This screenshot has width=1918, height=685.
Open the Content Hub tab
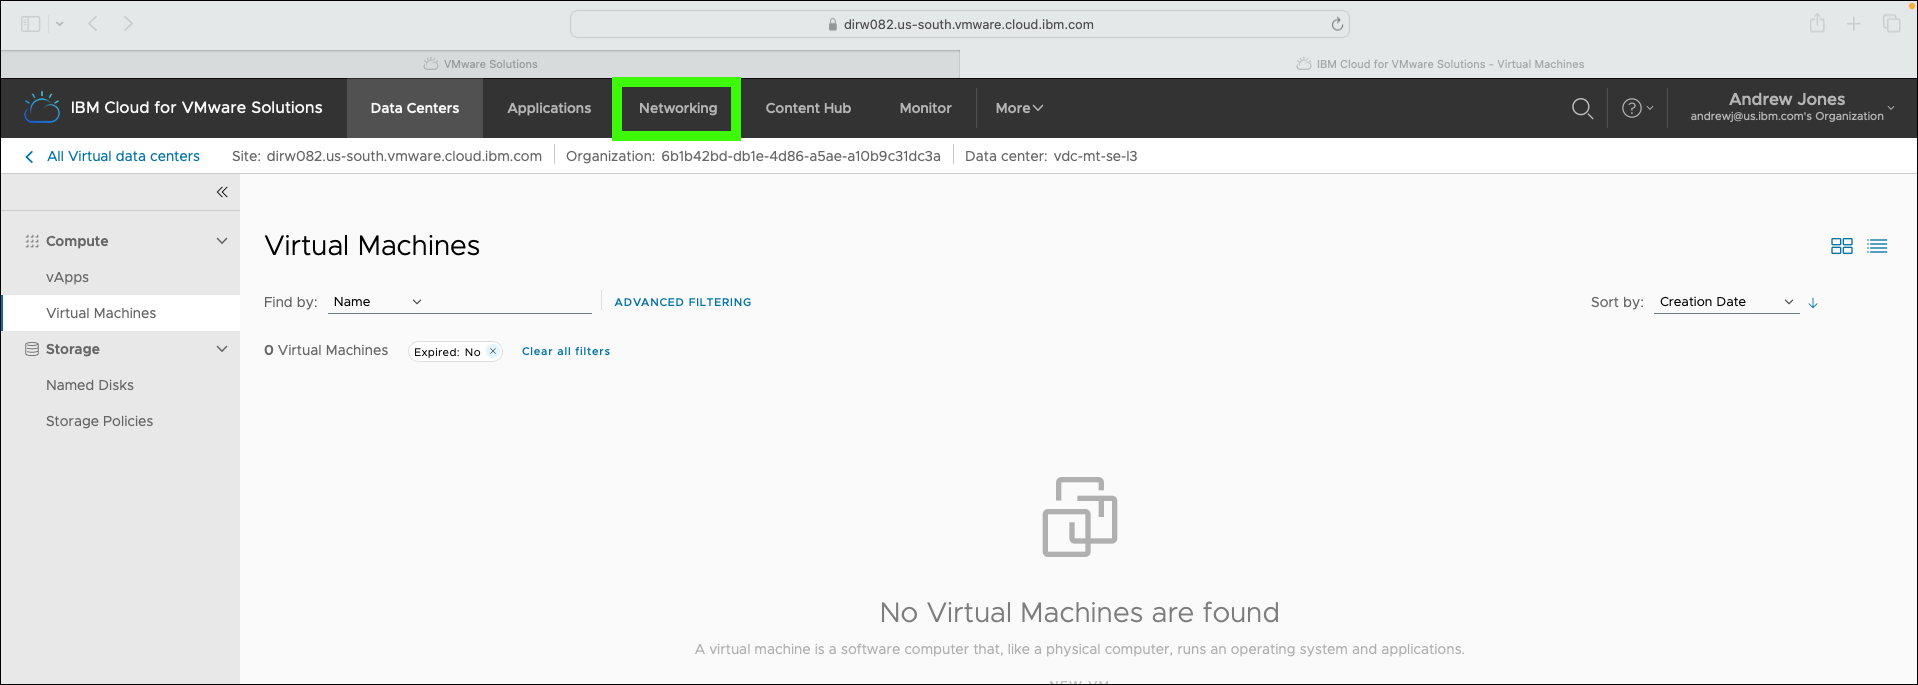click(808, 108)
